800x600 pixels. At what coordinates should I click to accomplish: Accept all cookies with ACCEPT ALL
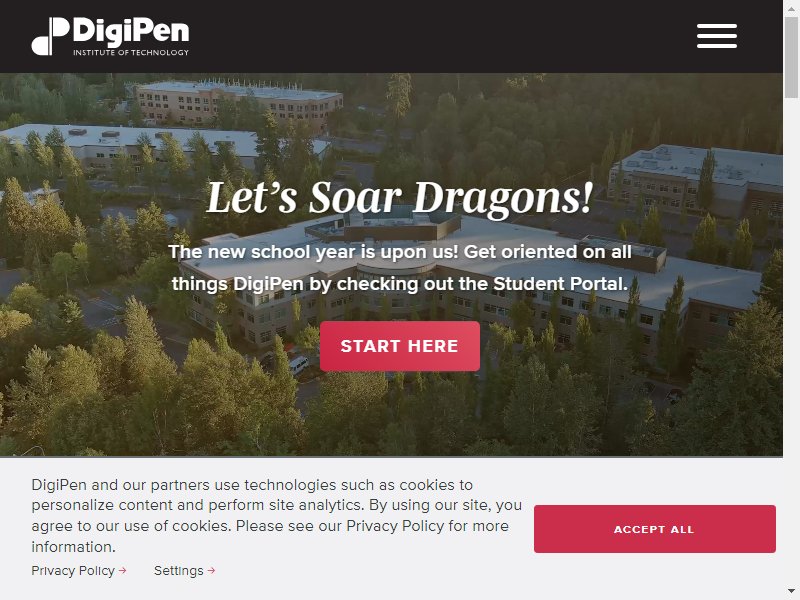pyautogui.click(x=655, y=529)
